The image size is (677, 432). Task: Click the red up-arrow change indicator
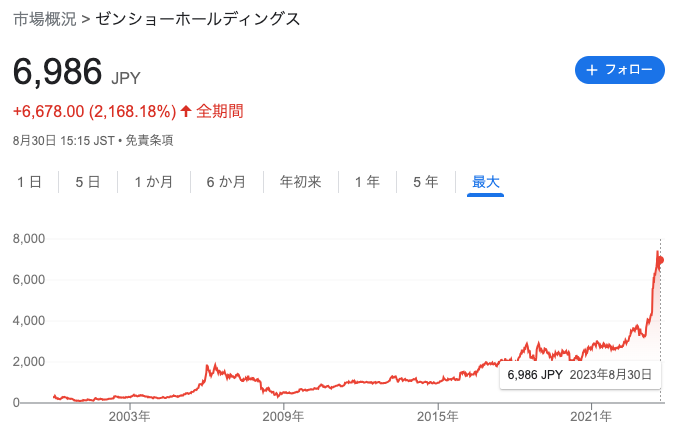coord(186,111)
